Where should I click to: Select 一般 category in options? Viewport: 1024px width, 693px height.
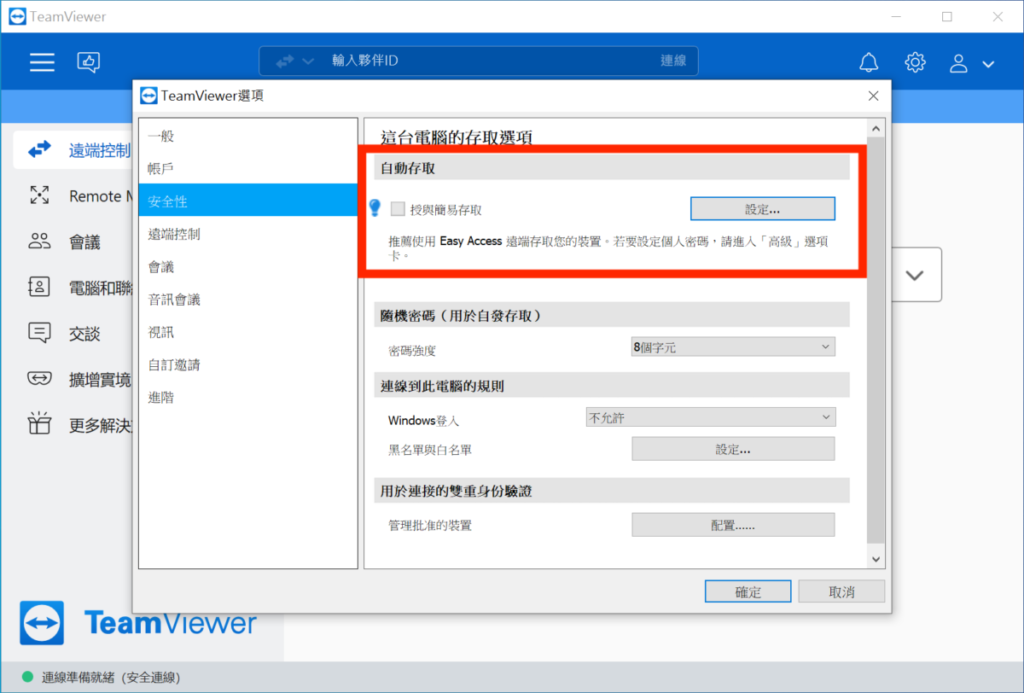click(248, 136)
